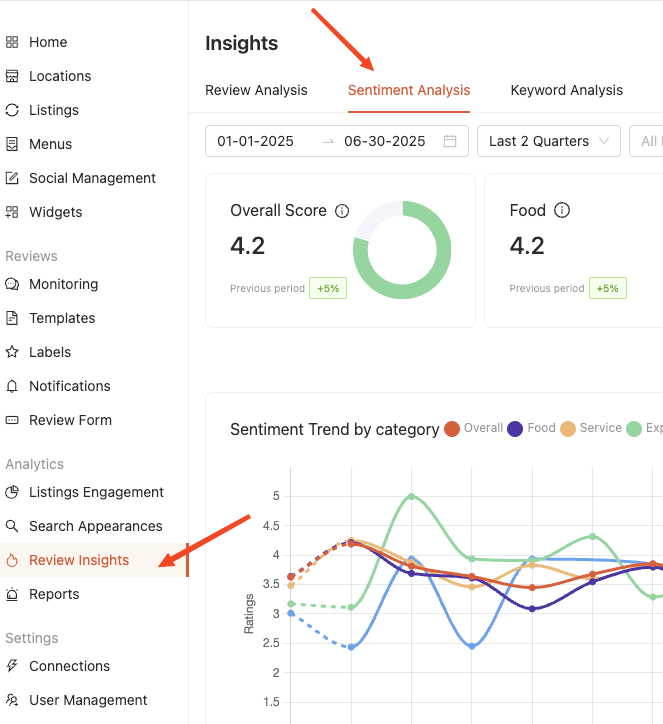This screenshot has height=724, width=663.
Task: Go to Monitoring under Reviews
Action: [x=63, y=284]
